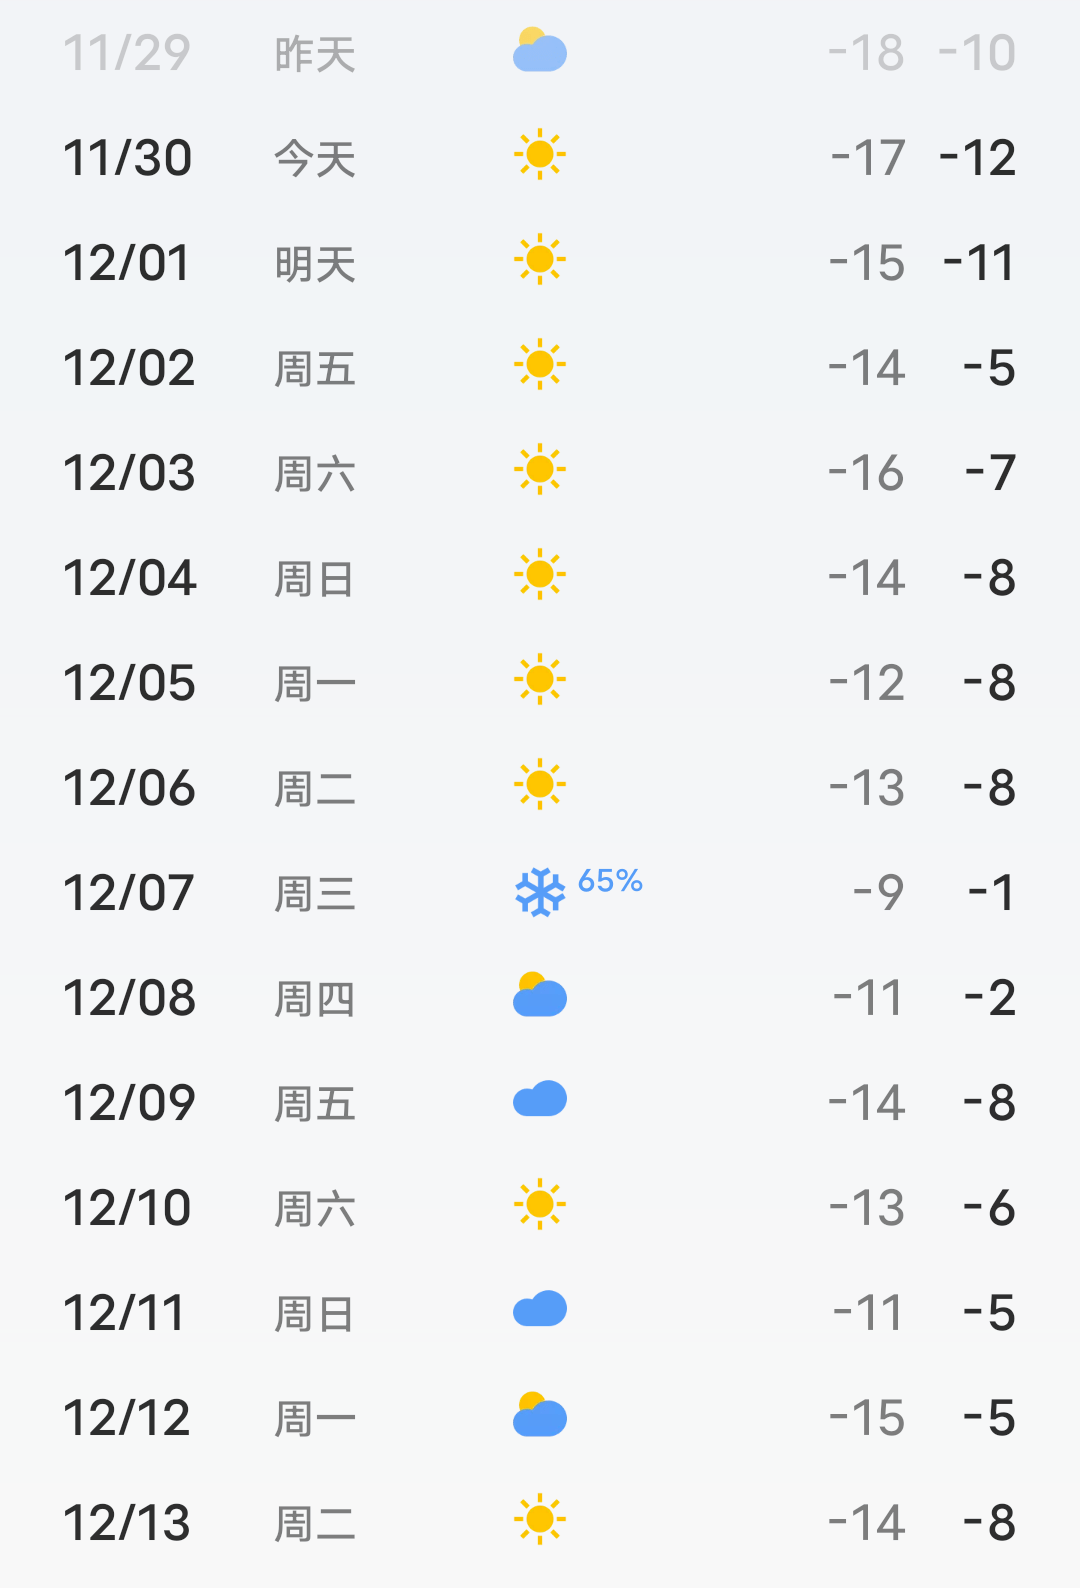1080x1588 pixels.
Task: Click the snowflake icon on 12/07
Action: tap(540, 892)
